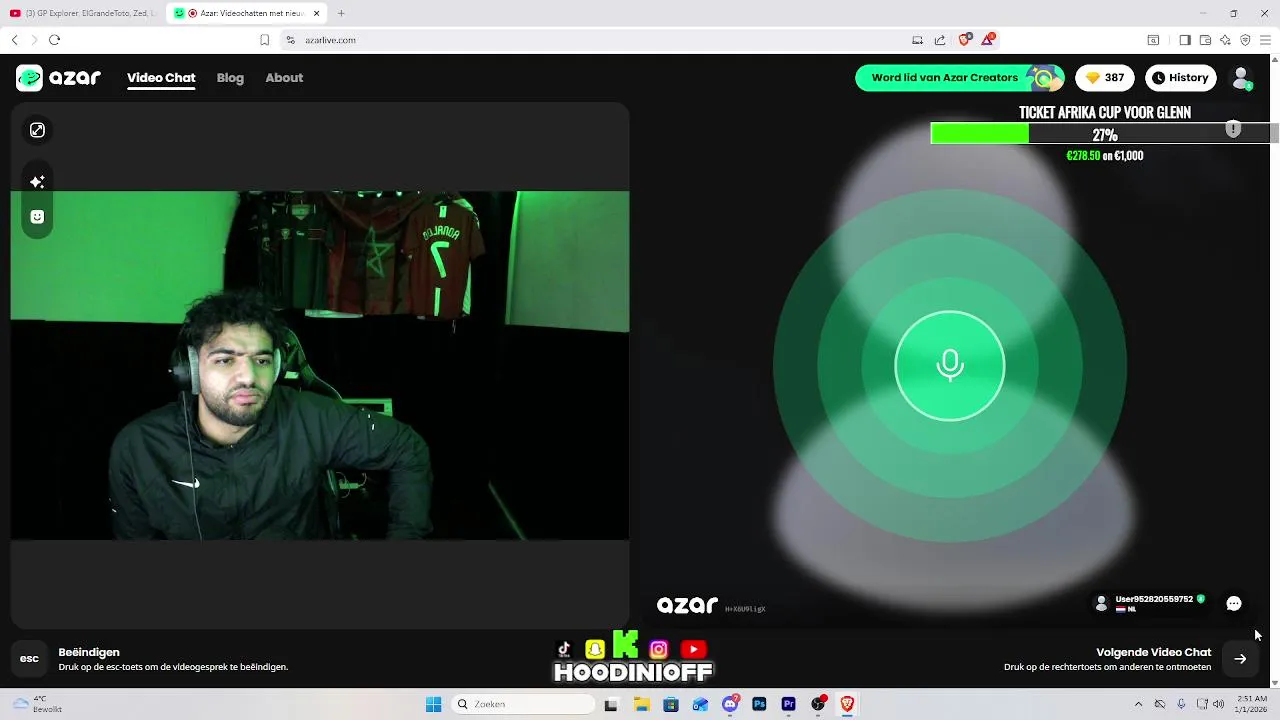
Task: Open the browser hamburger menu
Action: tap(1265, 40)
